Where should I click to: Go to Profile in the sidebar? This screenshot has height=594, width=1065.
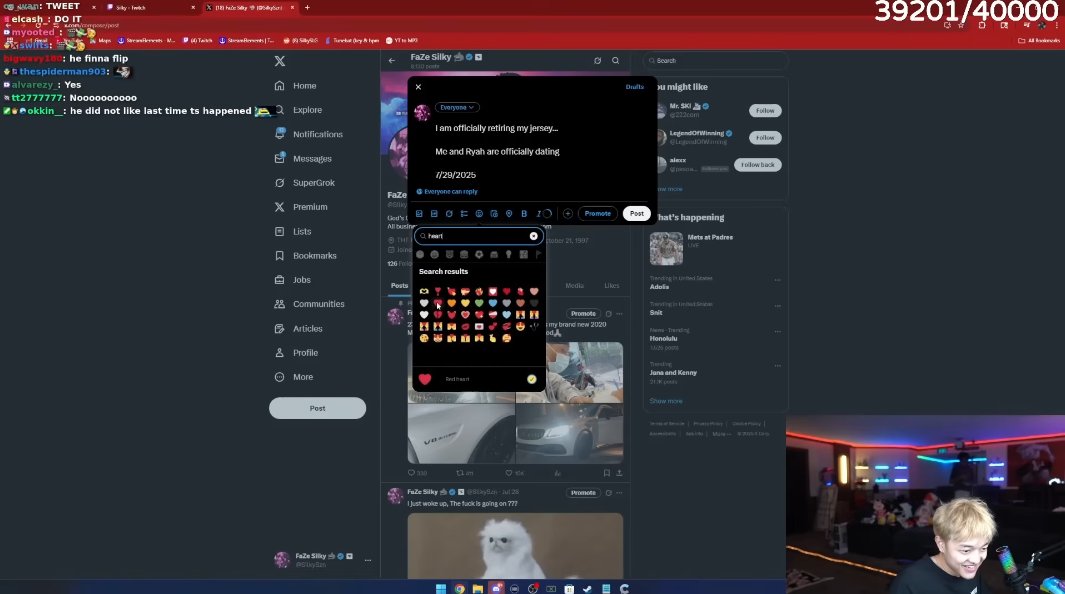[x=297, y=353]
